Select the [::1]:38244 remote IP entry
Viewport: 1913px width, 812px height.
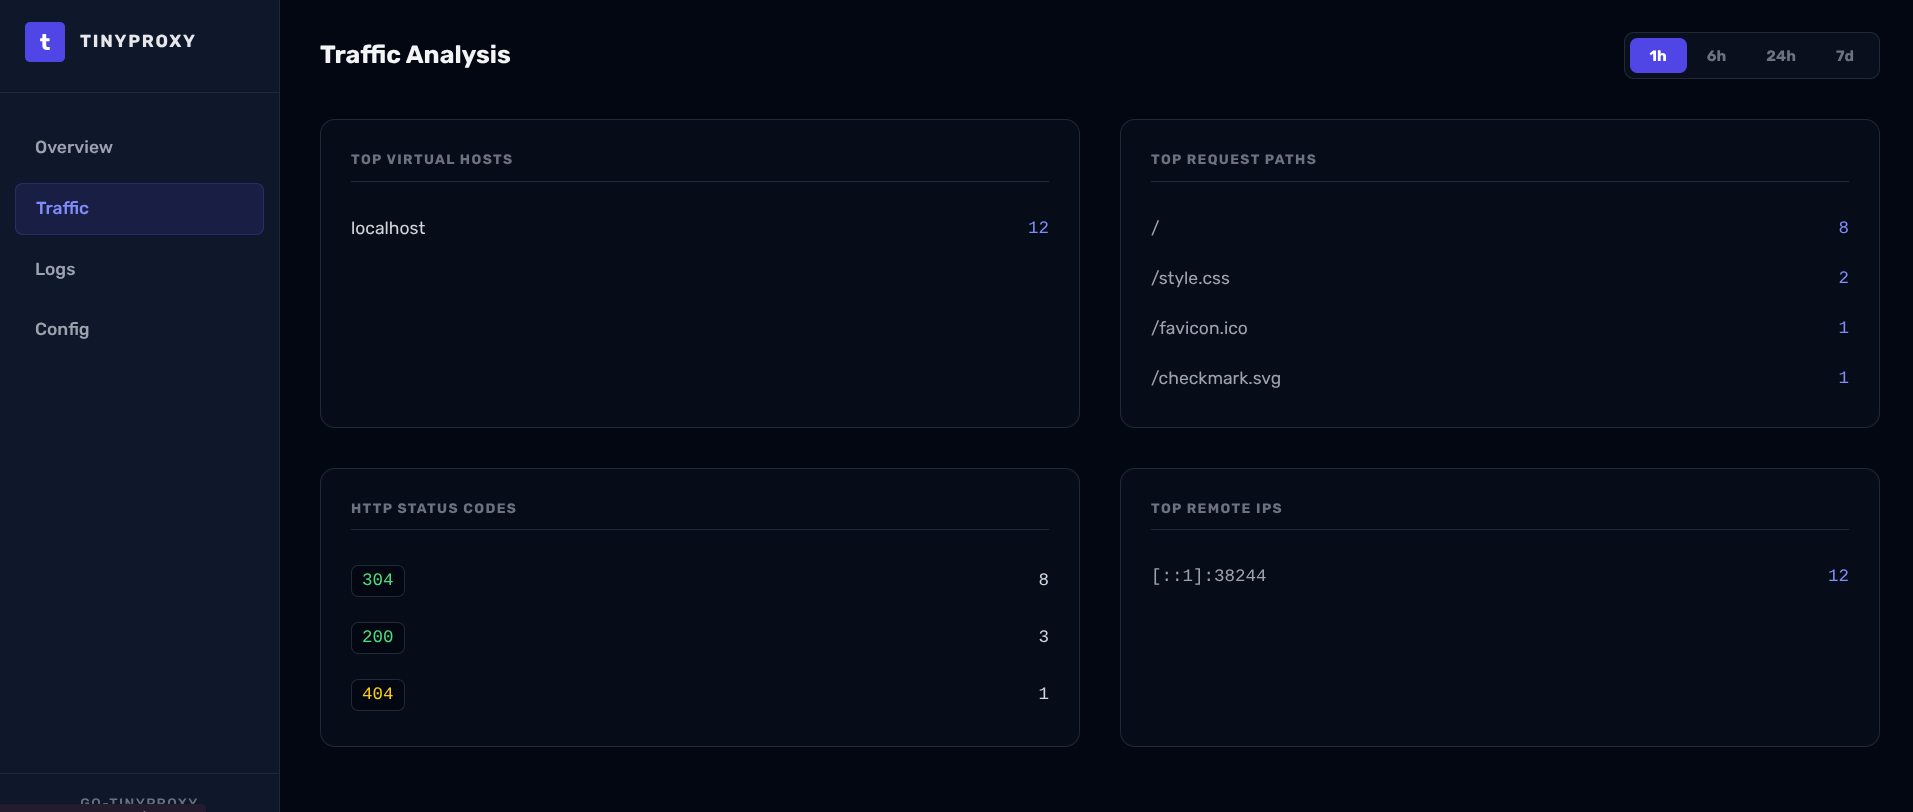(1208, 576)
